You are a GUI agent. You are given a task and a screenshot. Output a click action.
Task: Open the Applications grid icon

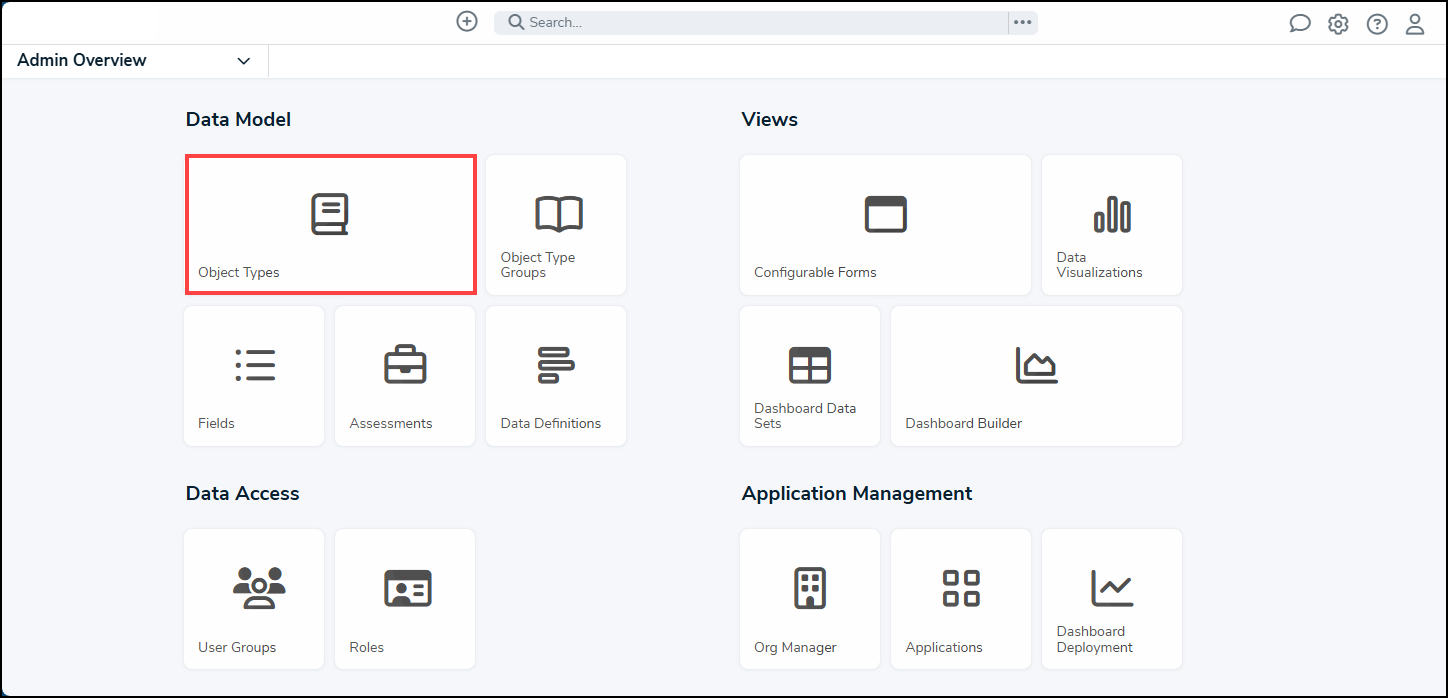point(961,588)
